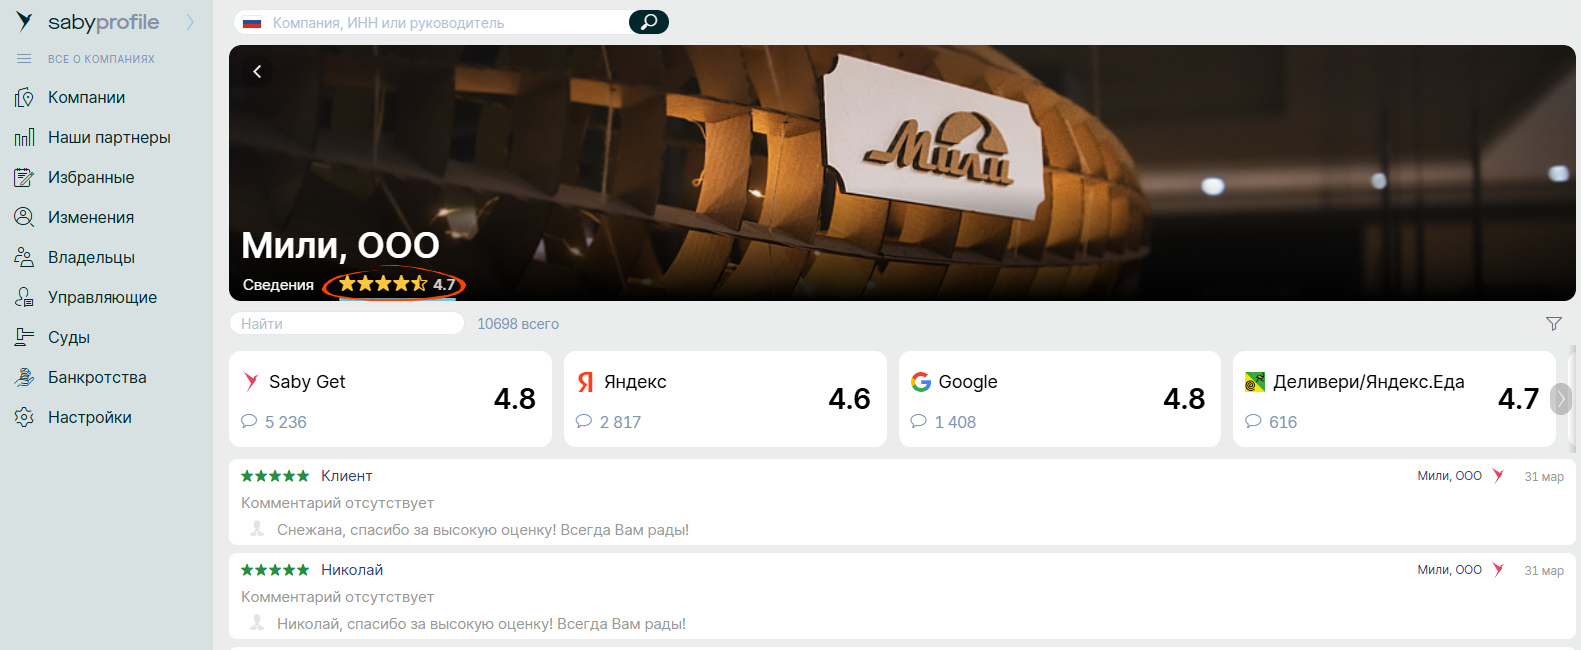Image resolution: width=1581 pixels, height=650 pixels.
Task: Click the Мили, ООО company title
Action: point(340,245)
